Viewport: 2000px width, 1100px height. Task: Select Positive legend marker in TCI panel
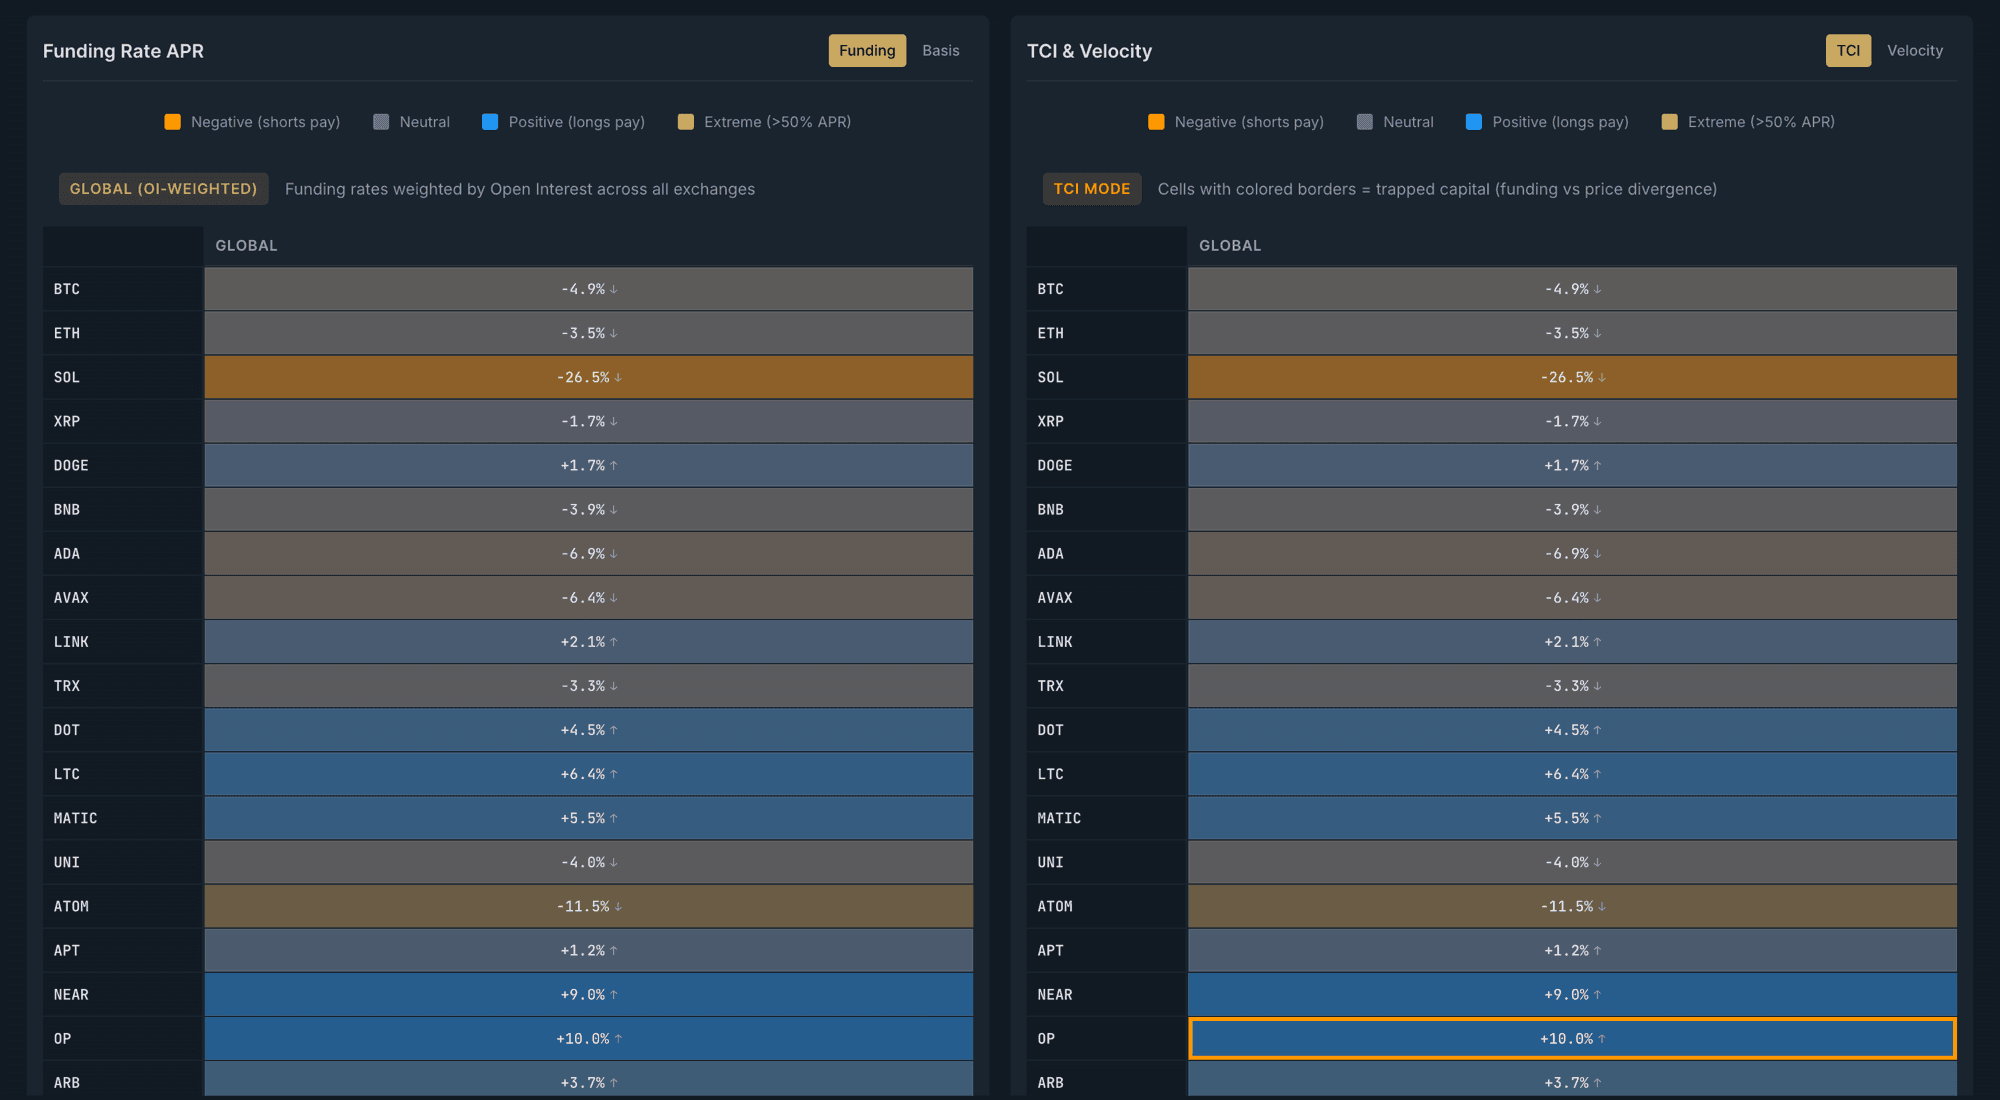pyautogui.click(x=1473, y=121)
